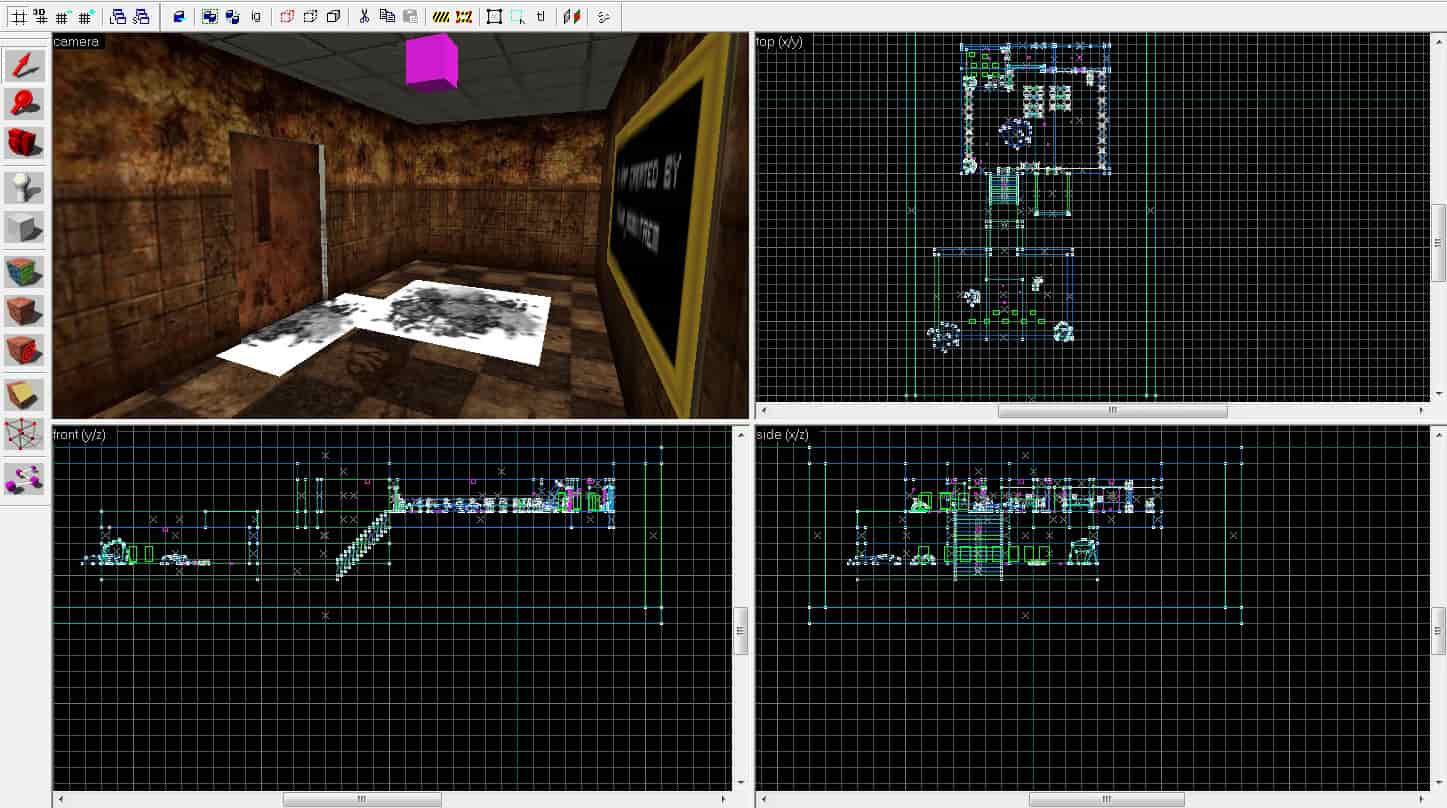Select the grey Block tool

tap(24, 227)
